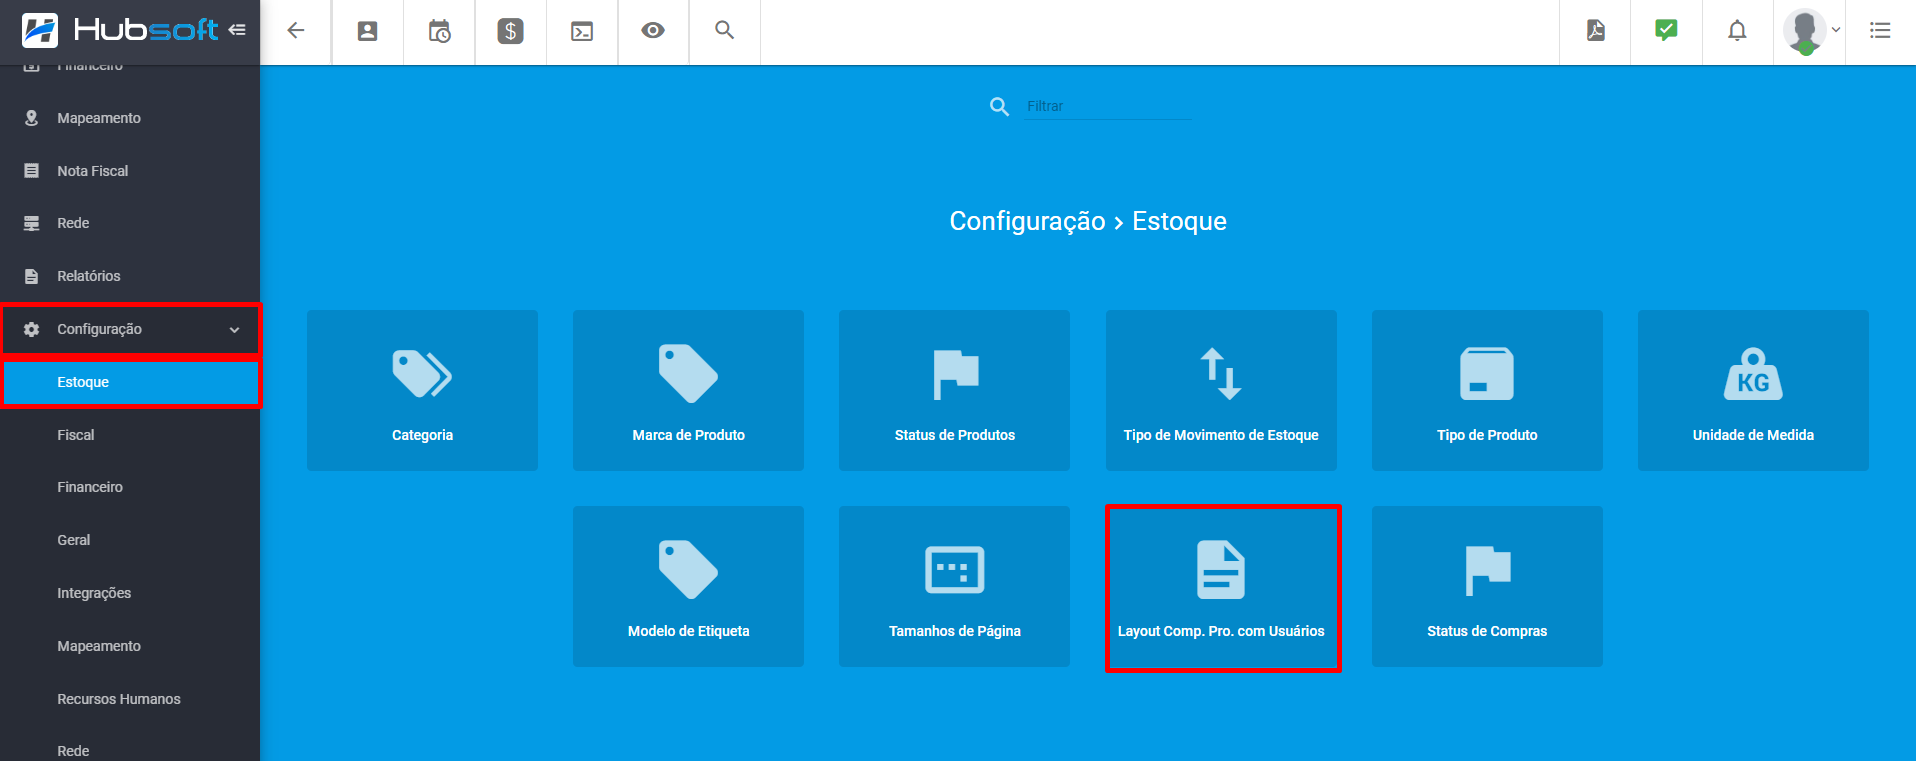This screenshot has width=1916, height=761.
Task: Click the Relatórios document icon in sidebar
Action: click(31, 276)
